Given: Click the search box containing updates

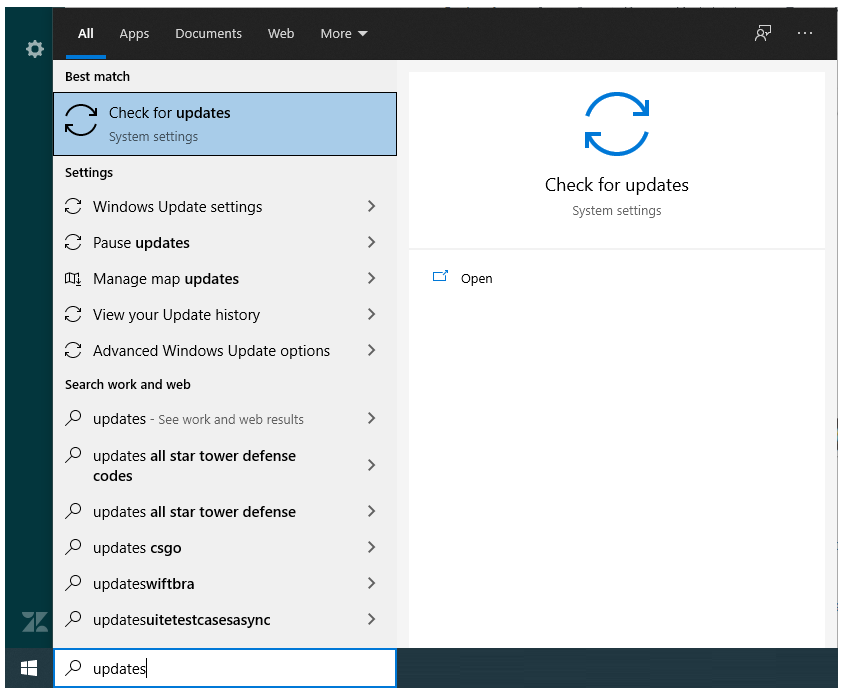Looking at the screenshot, I should click(225, 668).
